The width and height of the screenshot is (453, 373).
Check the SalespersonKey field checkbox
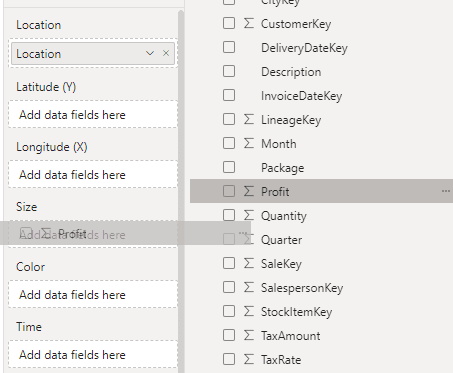tap(229, 287)
